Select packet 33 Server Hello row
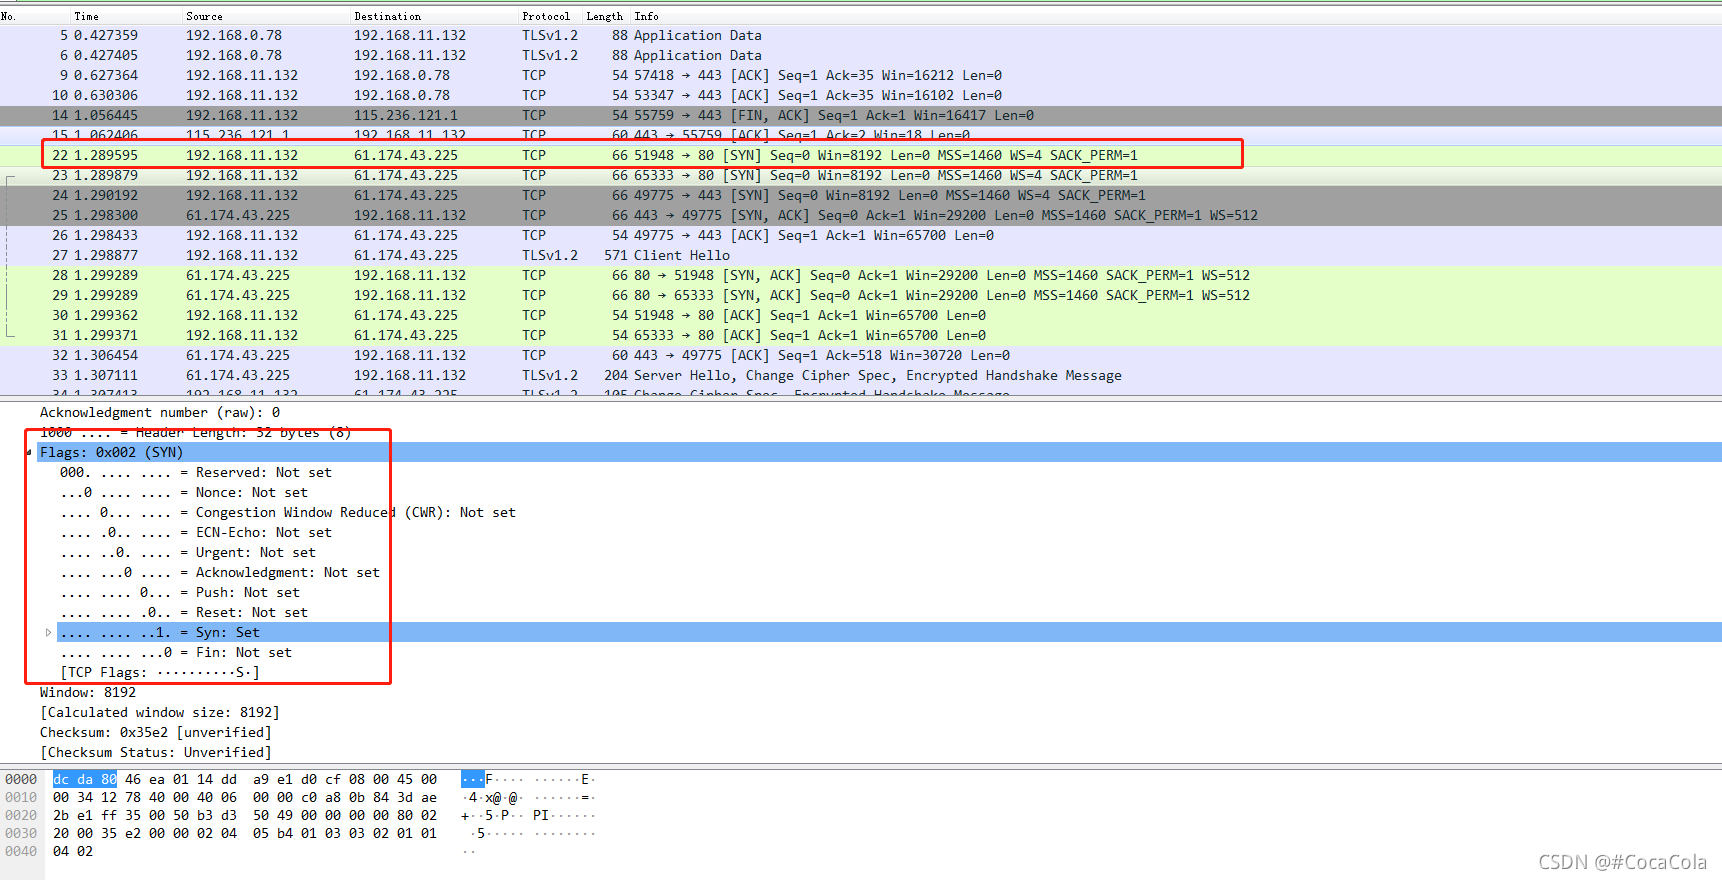The width and height of the screenshot is (1722, 880). [861, 375]
